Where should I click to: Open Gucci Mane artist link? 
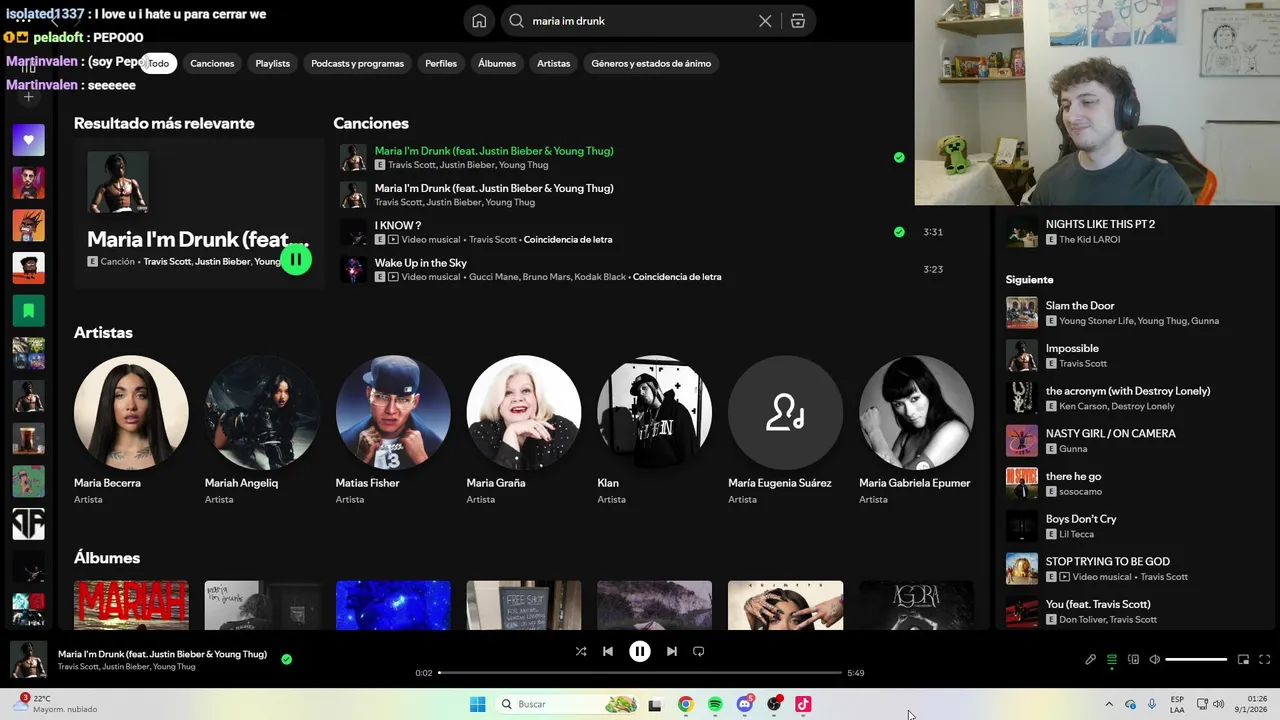495,277
